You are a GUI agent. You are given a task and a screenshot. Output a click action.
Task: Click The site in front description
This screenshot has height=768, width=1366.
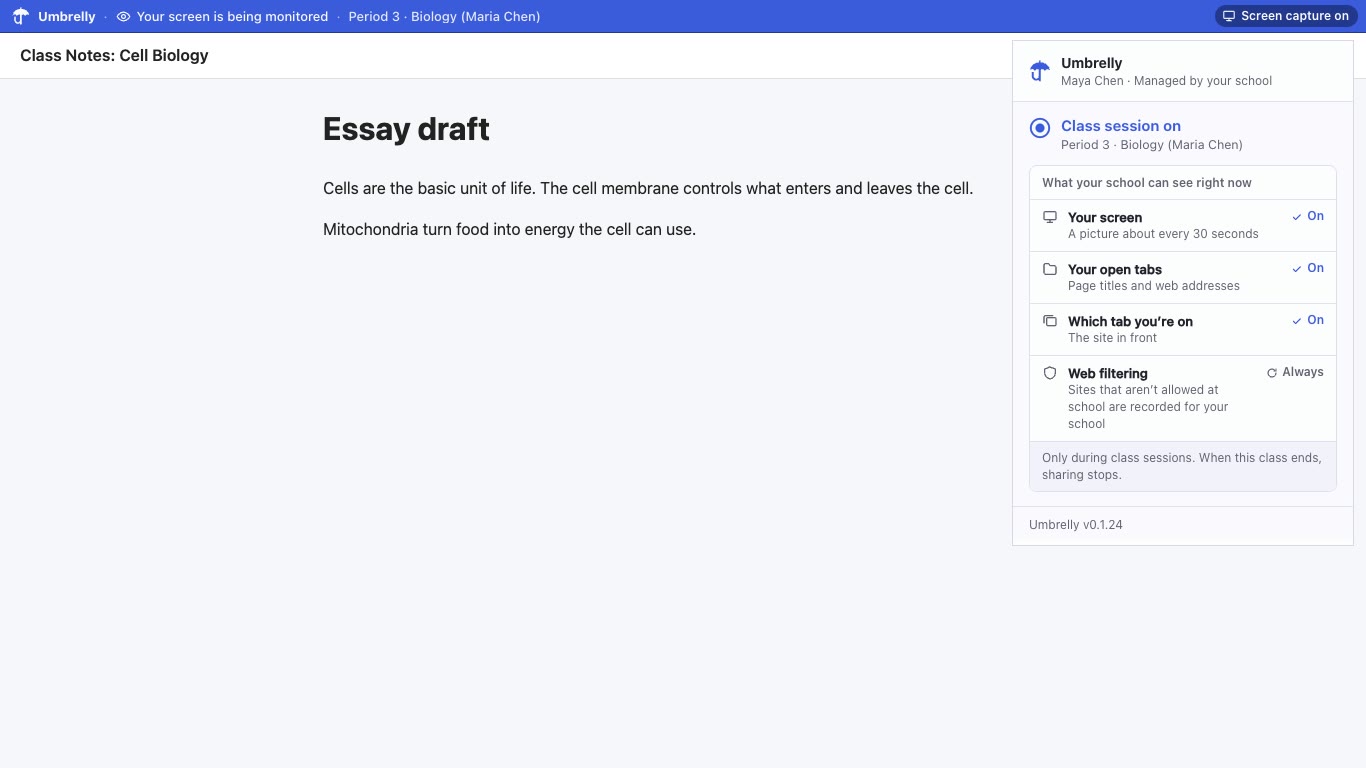pos(1112,338)
